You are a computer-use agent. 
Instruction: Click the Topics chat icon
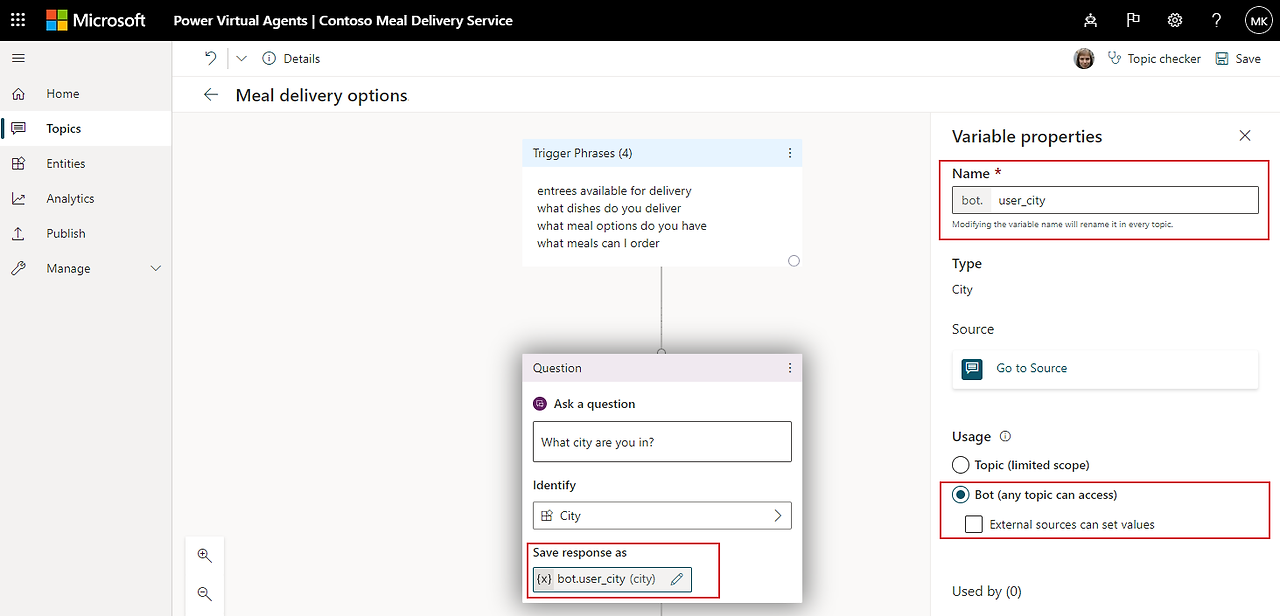(x=18, y=129)
